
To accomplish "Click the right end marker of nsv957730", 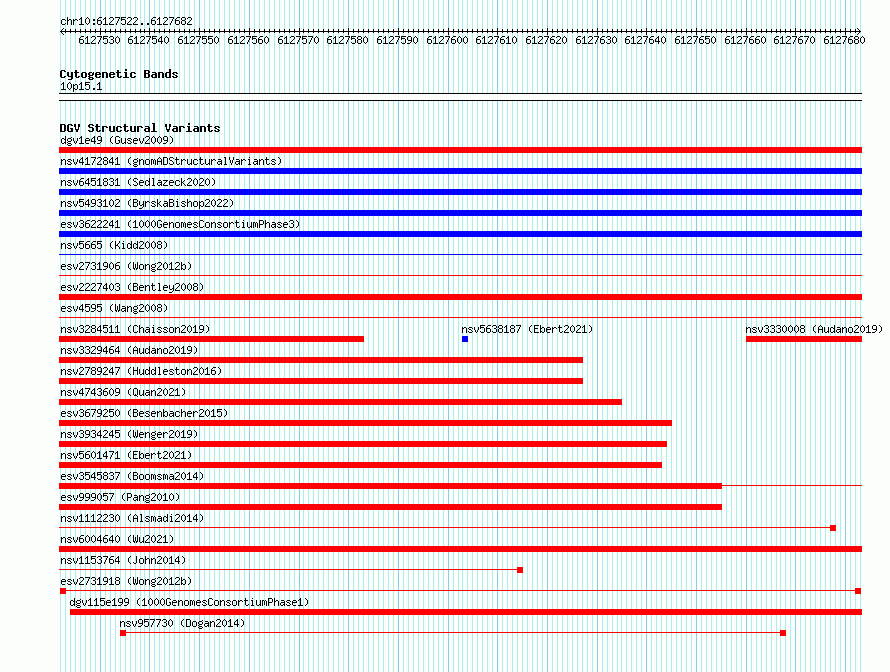I will click(783, 633).
